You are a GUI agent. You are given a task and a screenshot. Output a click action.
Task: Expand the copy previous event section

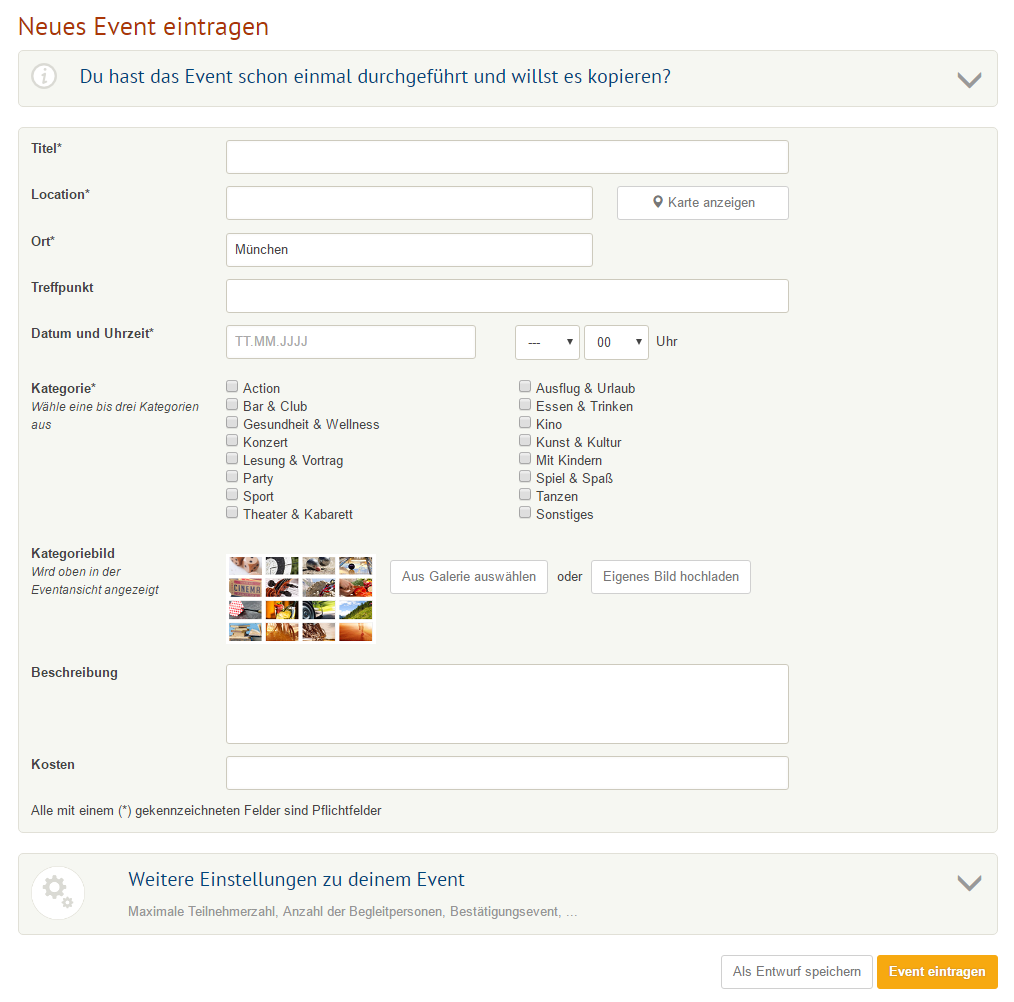point(968,79)
